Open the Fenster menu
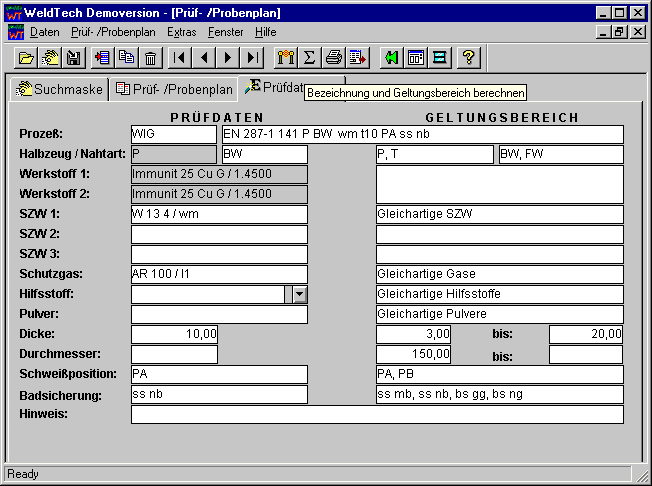The image size is (652, 486). pyautogui.click(x=225, y=32)
